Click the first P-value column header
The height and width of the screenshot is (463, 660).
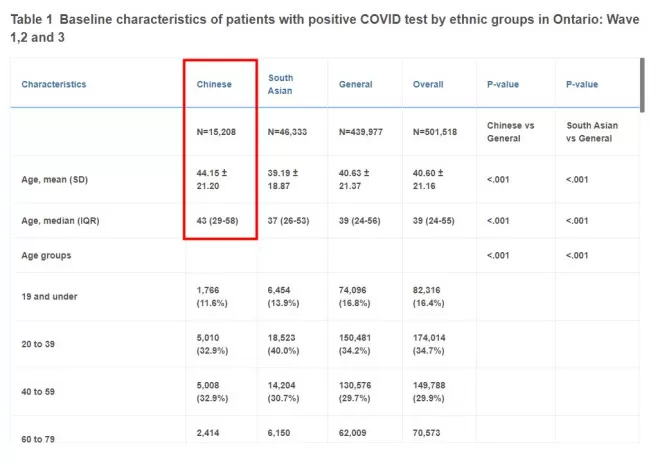pyautogui.click(x=503, y=84)
